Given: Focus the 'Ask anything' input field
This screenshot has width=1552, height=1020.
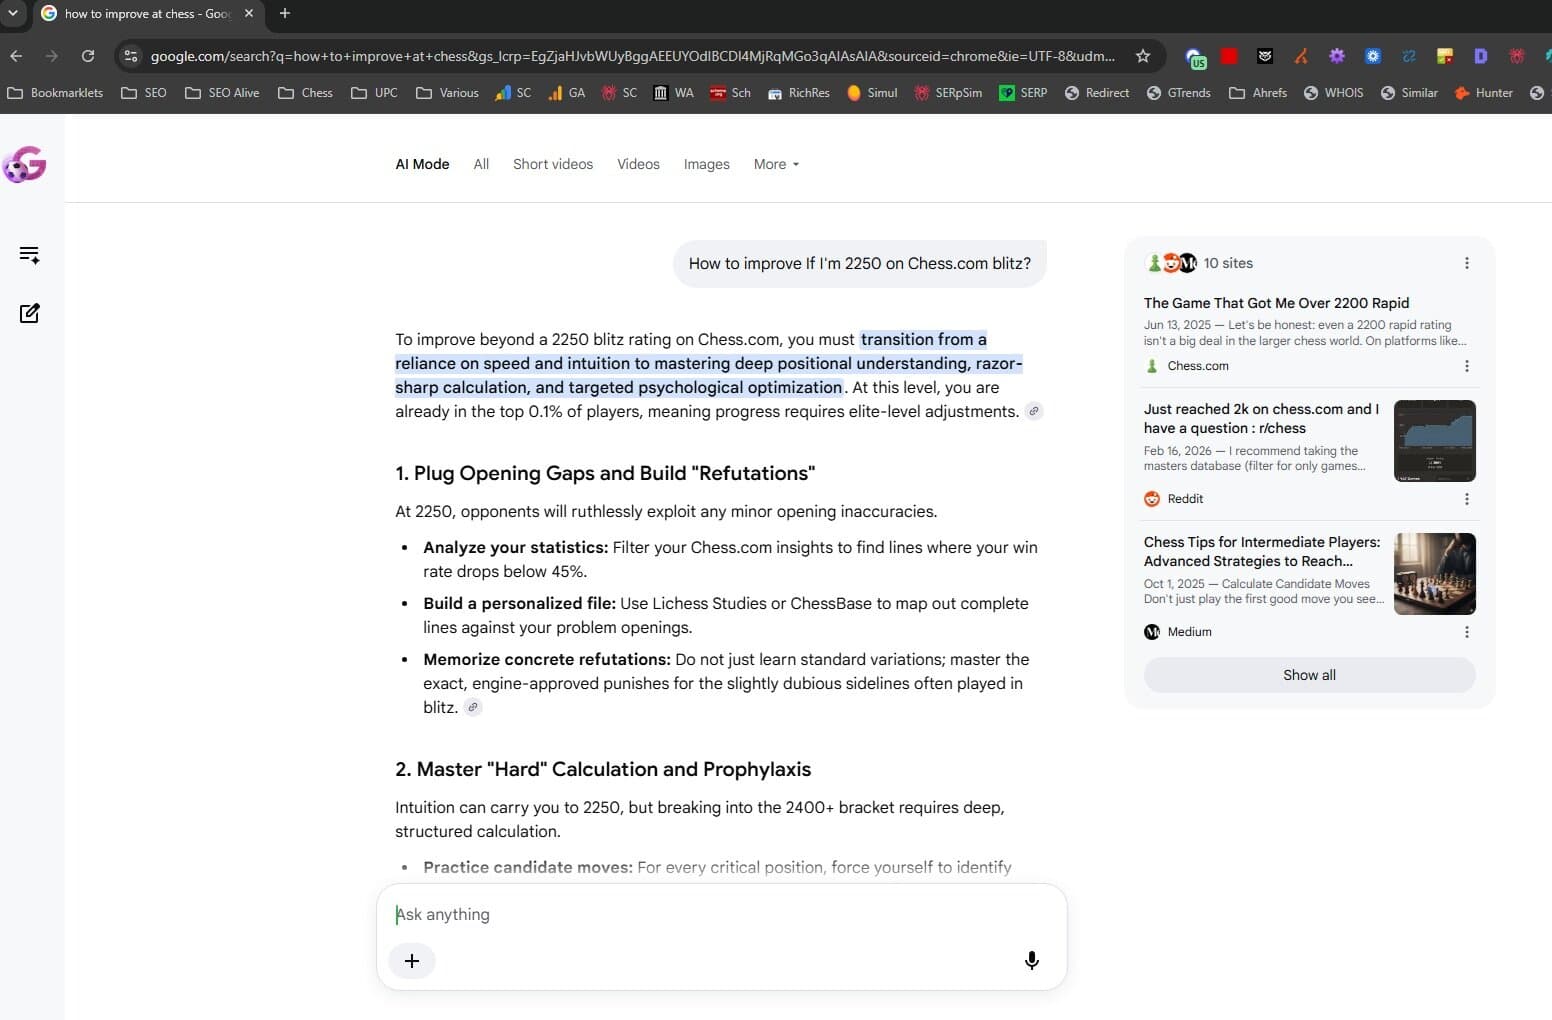Looking at the screenshot, I should [720, 914].
